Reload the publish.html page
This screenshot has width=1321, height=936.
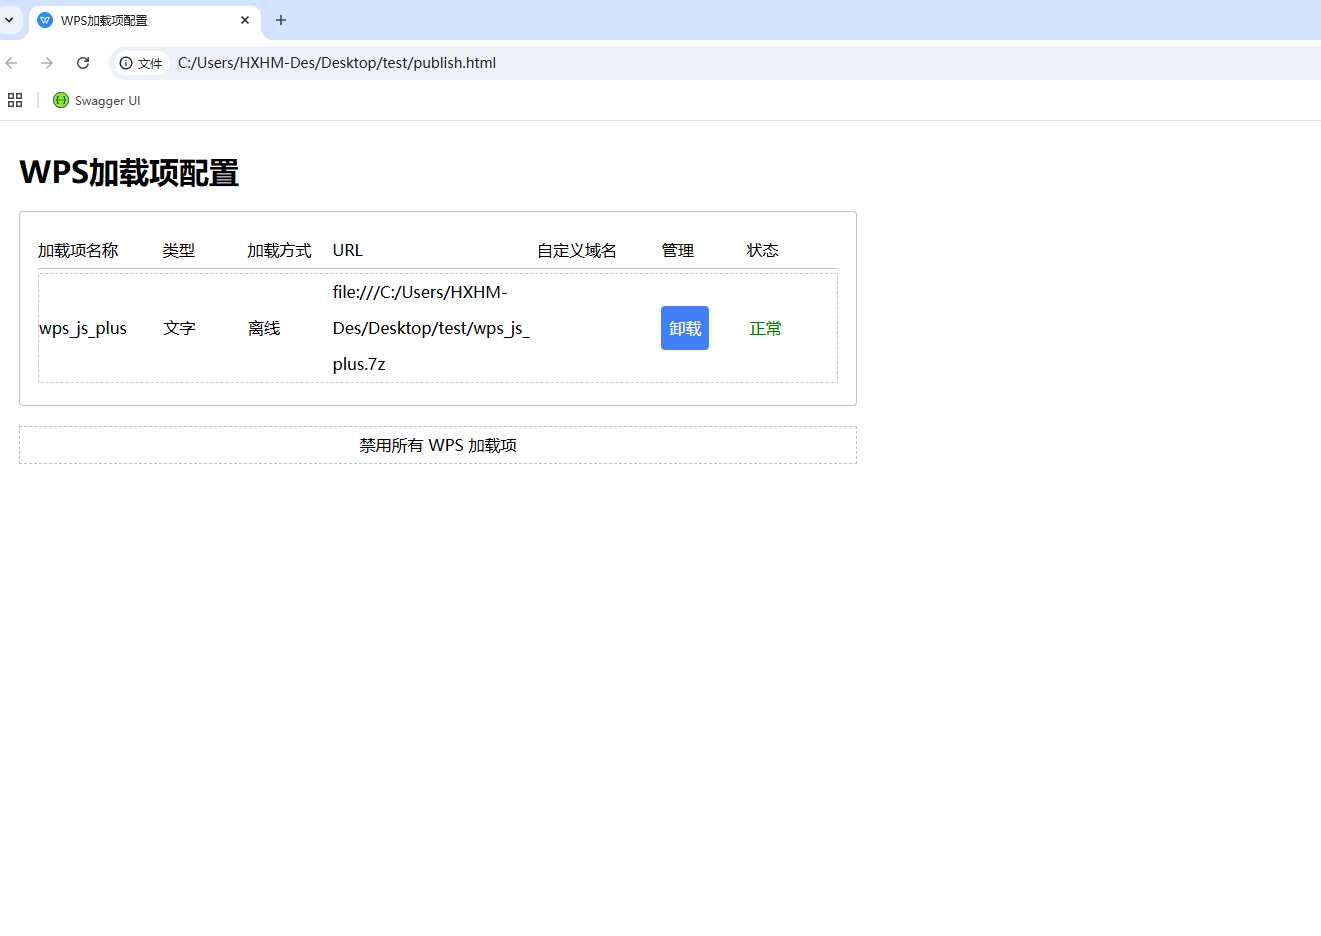point(83,63)
